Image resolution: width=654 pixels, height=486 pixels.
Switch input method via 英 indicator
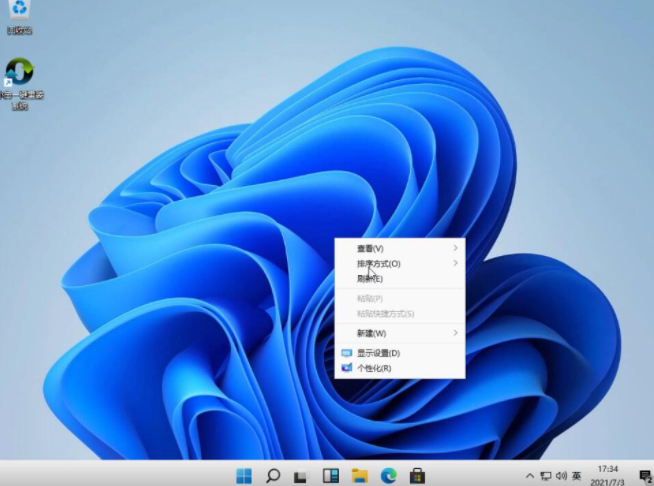coord(576,476)
